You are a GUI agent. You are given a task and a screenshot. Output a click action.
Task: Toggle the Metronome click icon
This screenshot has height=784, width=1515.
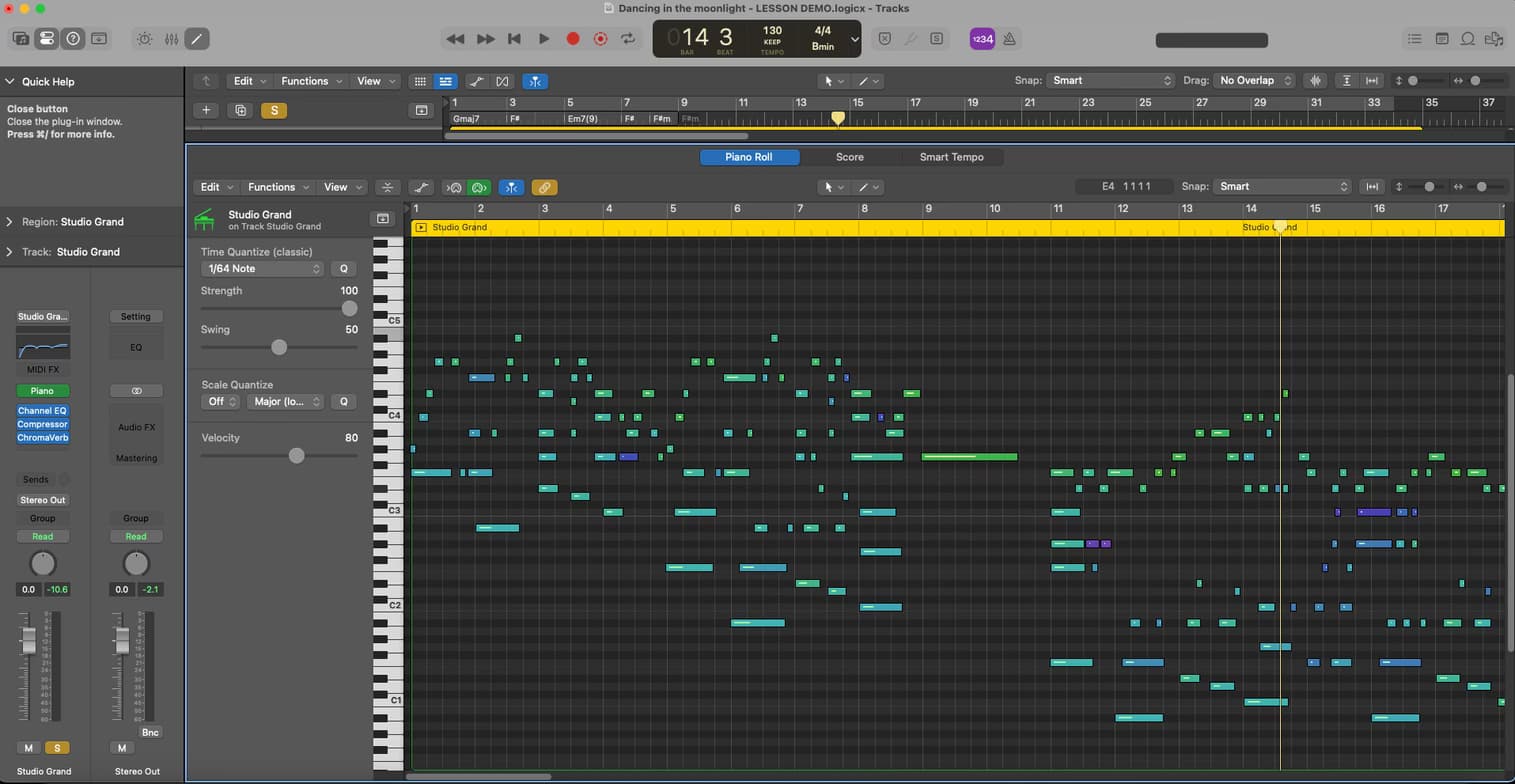(1009, 39)
